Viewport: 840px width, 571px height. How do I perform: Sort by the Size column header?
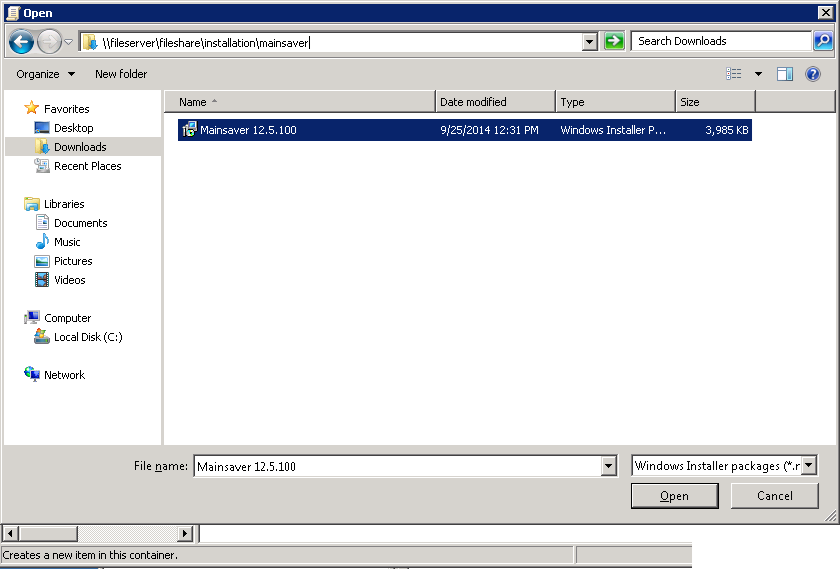[715, 102]
